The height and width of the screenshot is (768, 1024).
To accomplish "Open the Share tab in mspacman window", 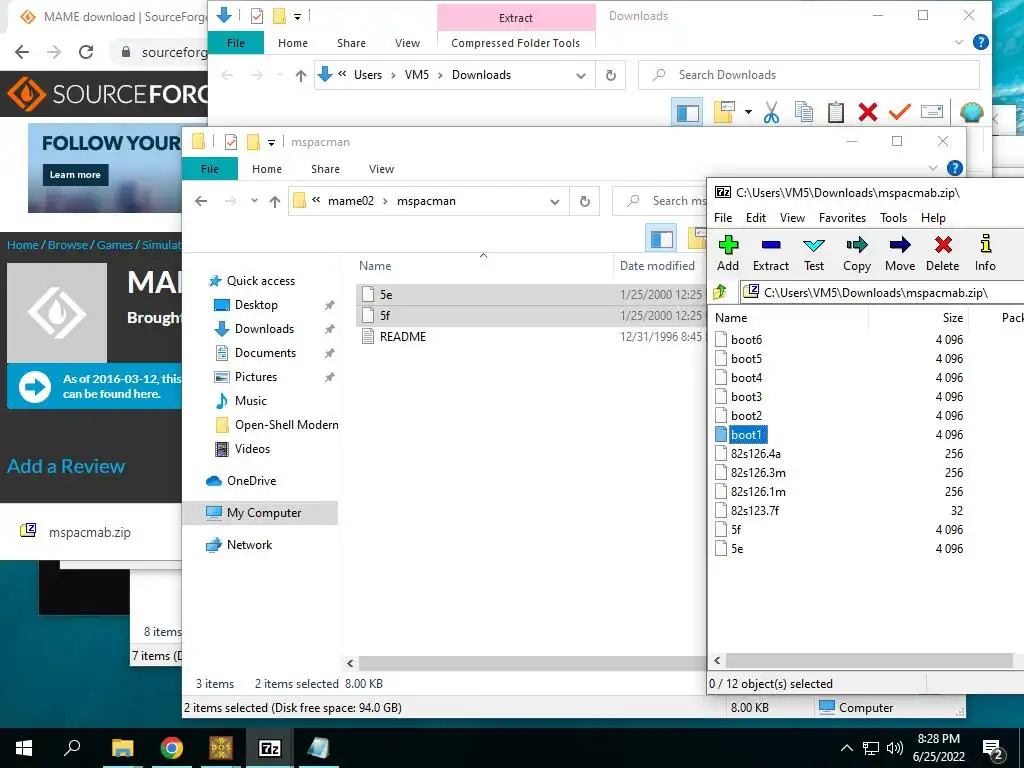I will tap(325, 169).
